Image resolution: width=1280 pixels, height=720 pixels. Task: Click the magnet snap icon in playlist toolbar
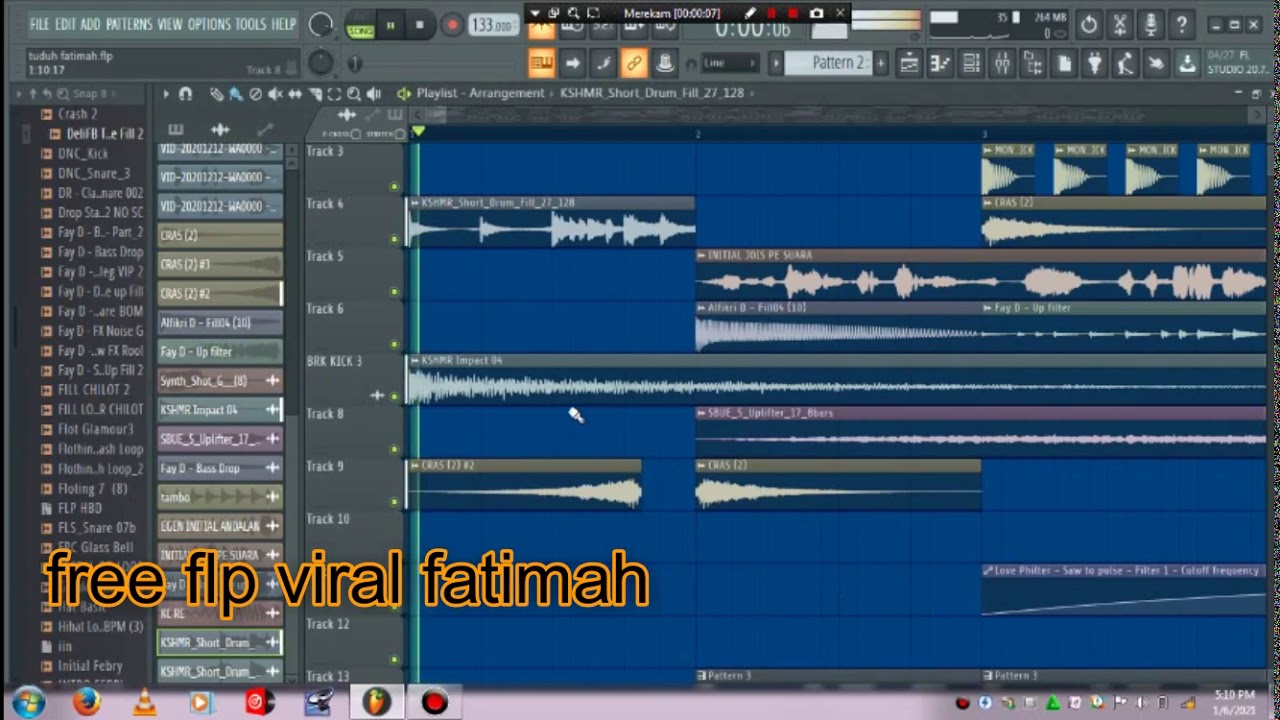click(185, 94)
